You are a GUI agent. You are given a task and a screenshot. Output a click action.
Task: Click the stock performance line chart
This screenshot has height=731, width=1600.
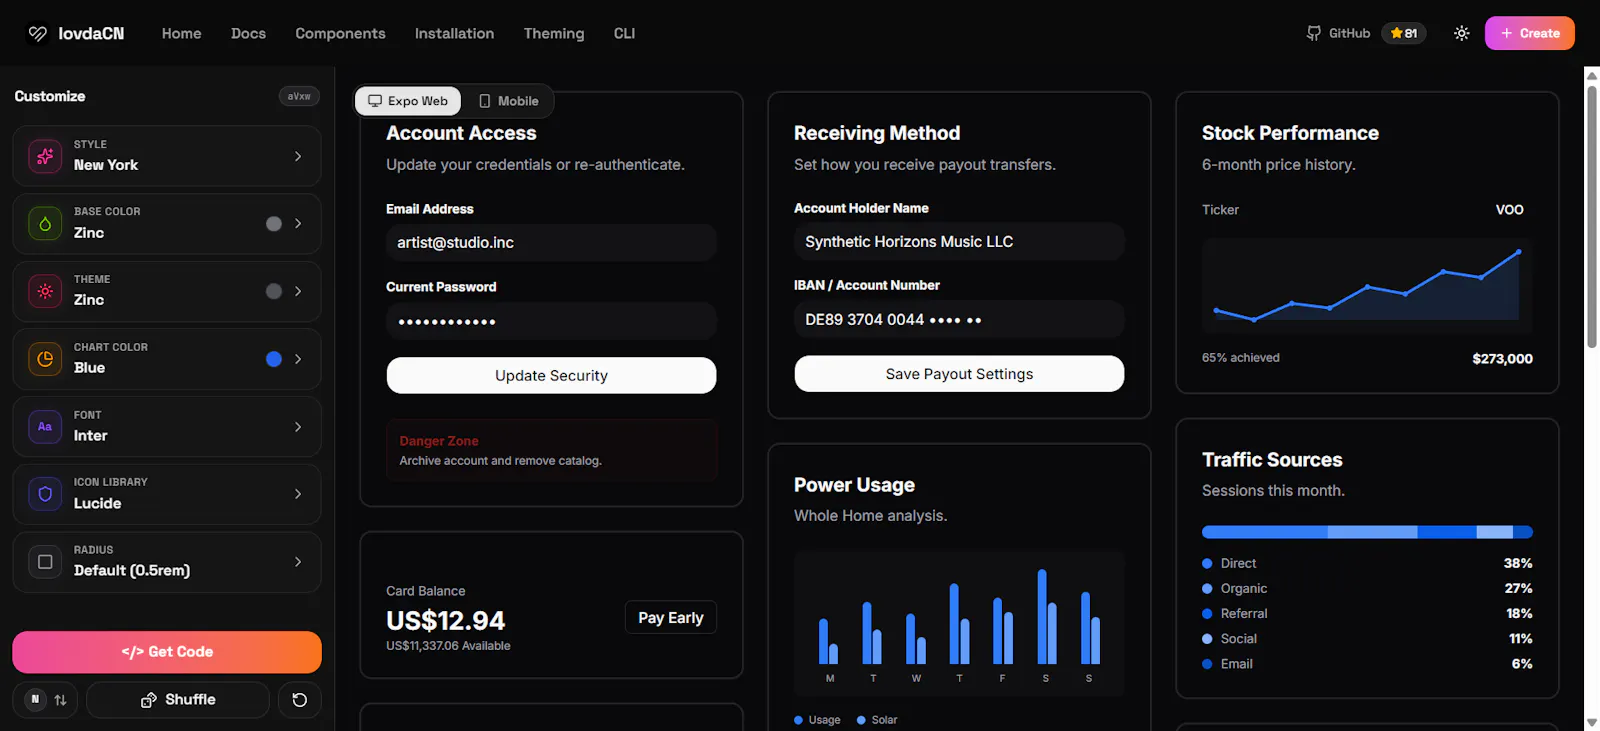(1367, 285)
